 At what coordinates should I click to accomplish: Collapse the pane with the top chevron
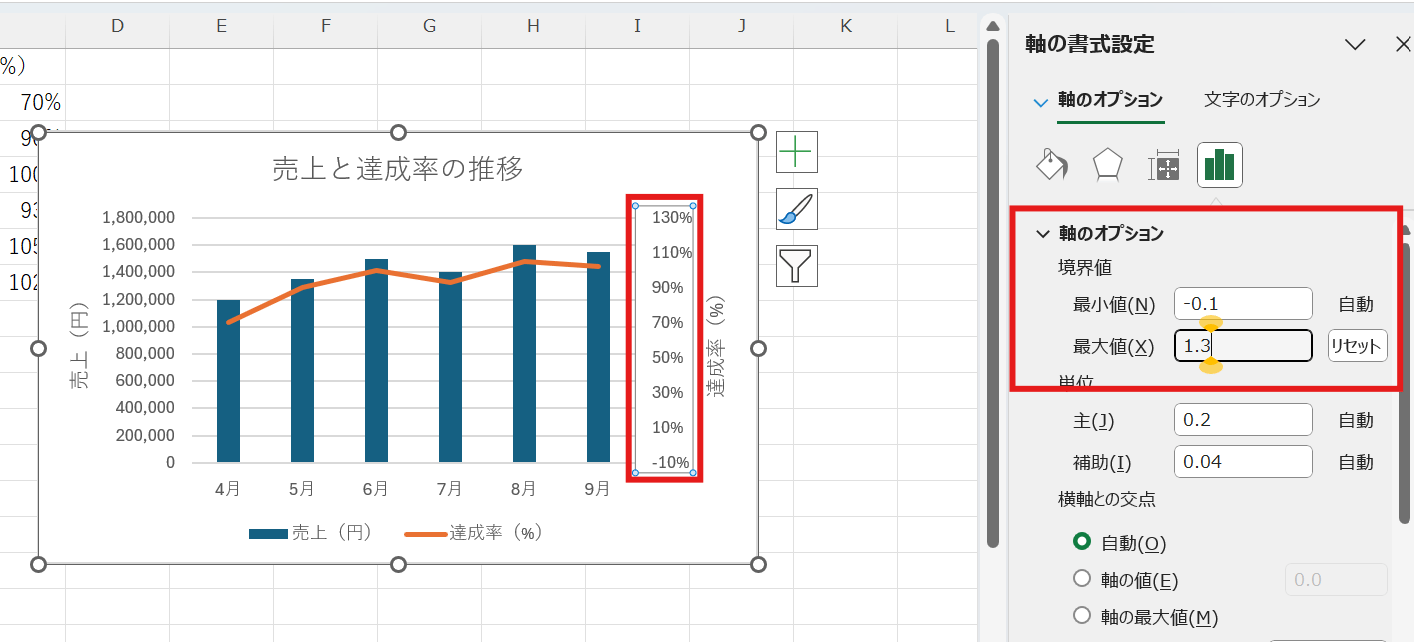coord(1355,44)
